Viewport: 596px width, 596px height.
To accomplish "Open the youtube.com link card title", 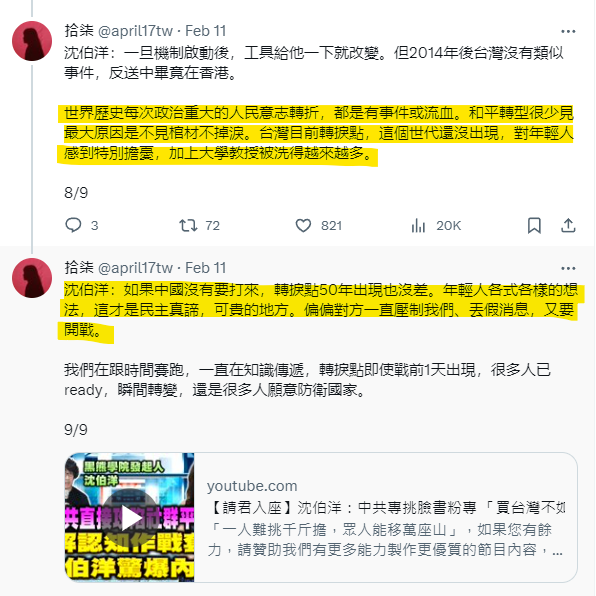I will click(x=388, y=507).
